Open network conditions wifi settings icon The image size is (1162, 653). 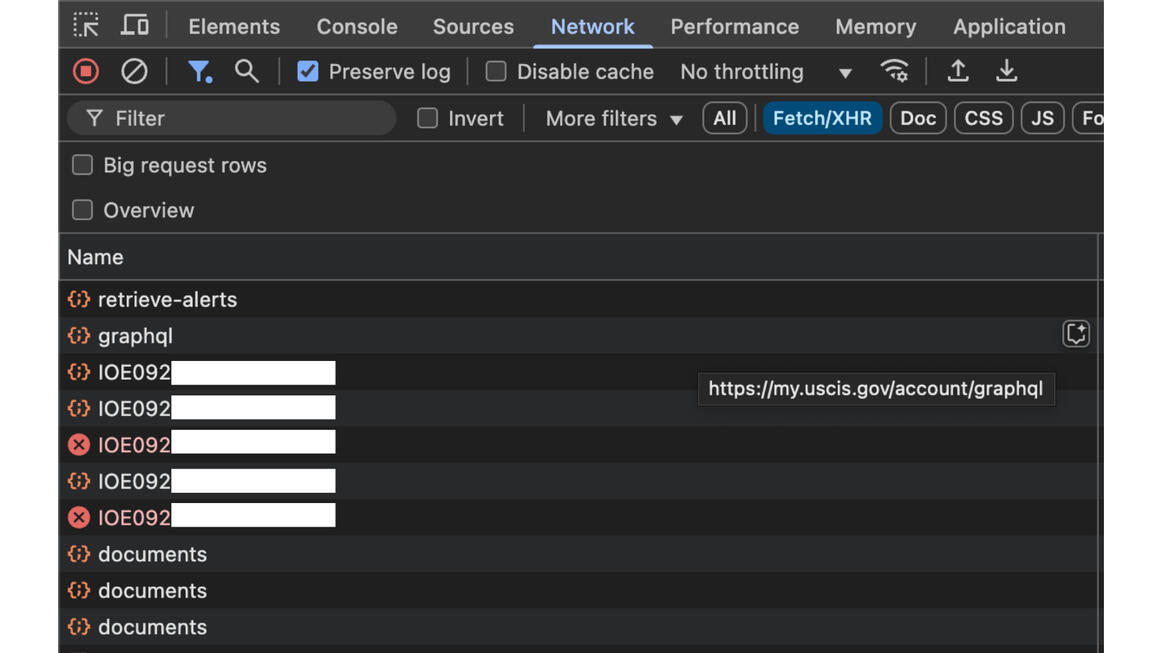coord(894,71)
